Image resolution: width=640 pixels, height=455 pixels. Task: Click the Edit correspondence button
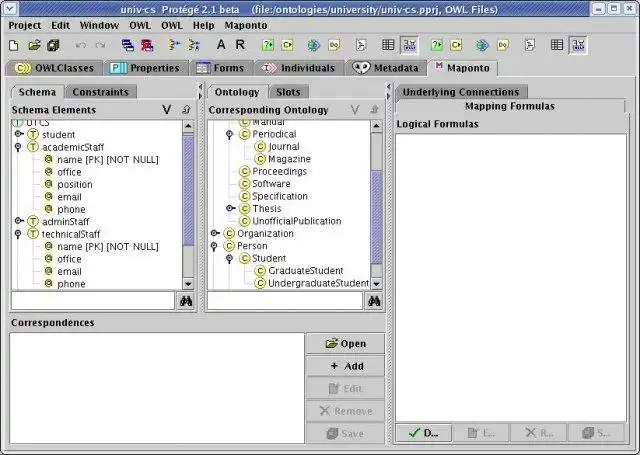point(346,388)
